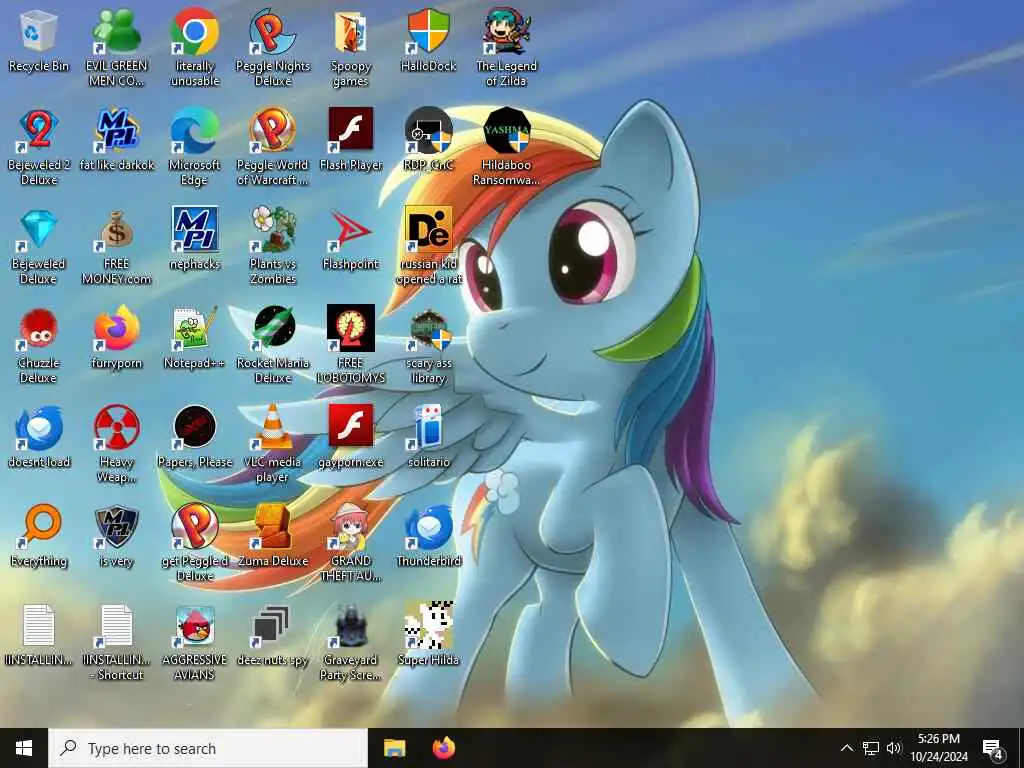Select the HalloDock shield icon
The image size is (1024, 768).
tap(428, 32)
